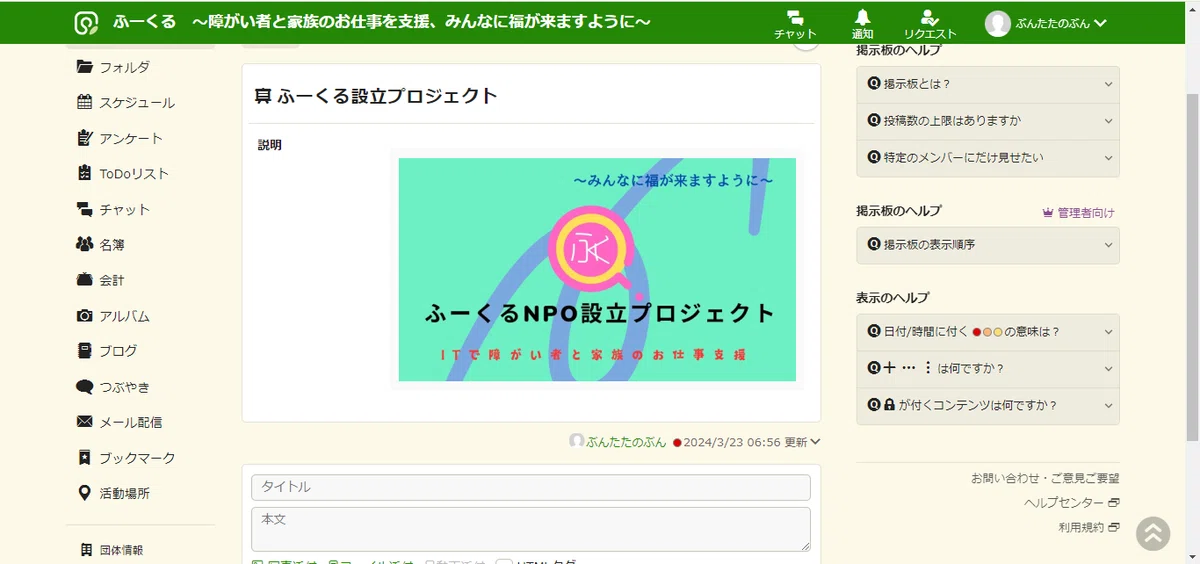The image size is (1200, 564).
Task: Open the 通知 bell notifications
Action: [862, 24]
